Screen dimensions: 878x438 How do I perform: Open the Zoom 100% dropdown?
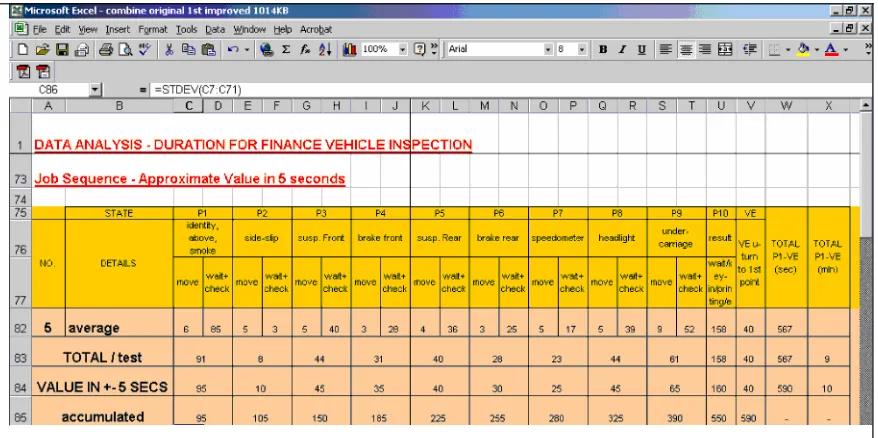403,50
